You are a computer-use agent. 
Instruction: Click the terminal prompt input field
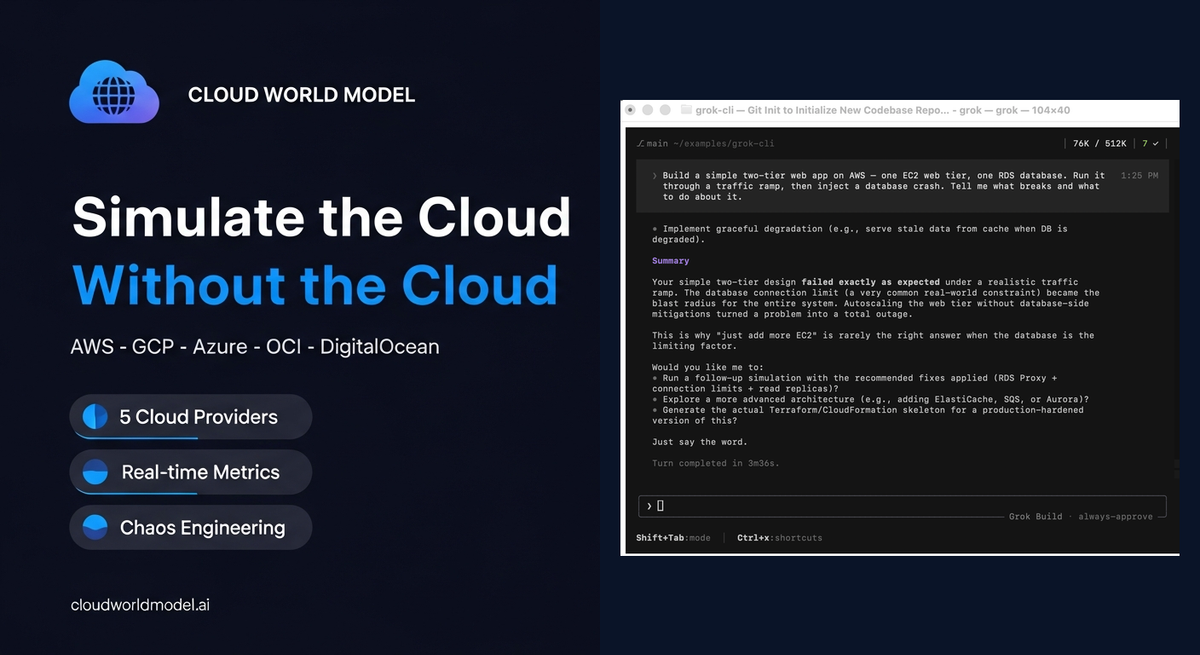click(x=901, y=506)
